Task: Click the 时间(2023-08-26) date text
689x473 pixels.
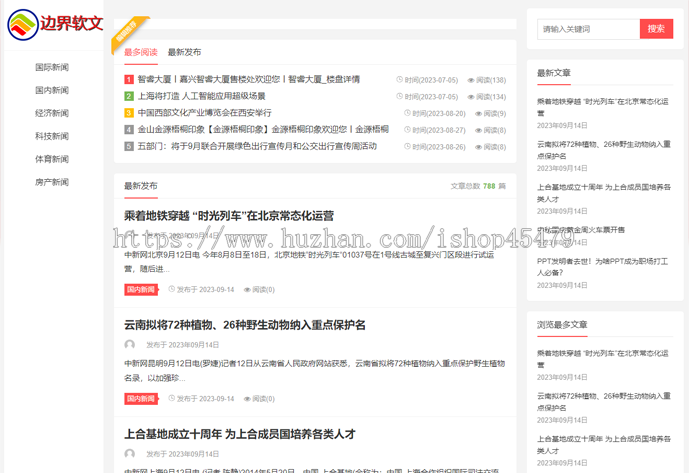Action: click(x=439, y=147)
